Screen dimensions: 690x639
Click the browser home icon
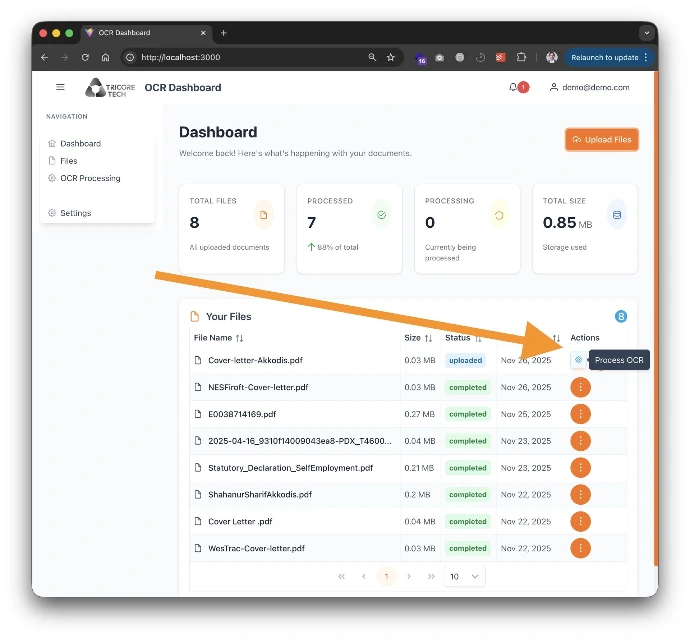point(105,58)
